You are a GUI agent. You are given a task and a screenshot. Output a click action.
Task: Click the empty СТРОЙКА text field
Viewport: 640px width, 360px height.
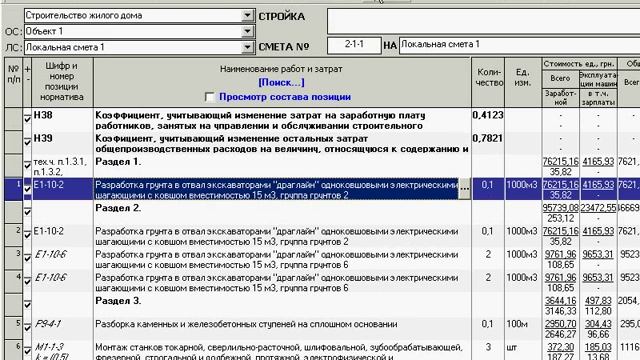[x=483, y=21]
